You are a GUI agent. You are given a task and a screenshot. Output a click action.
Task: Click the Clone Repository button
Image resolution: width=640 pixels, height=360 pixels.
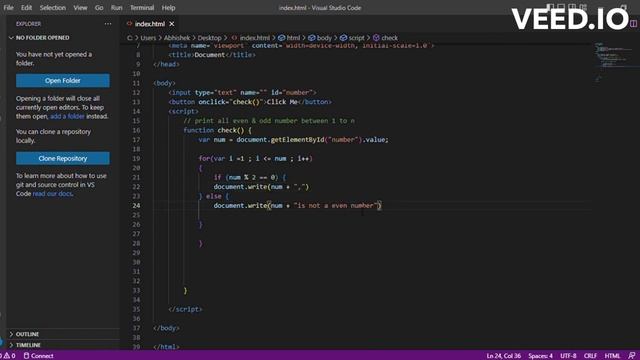[63, 158]
